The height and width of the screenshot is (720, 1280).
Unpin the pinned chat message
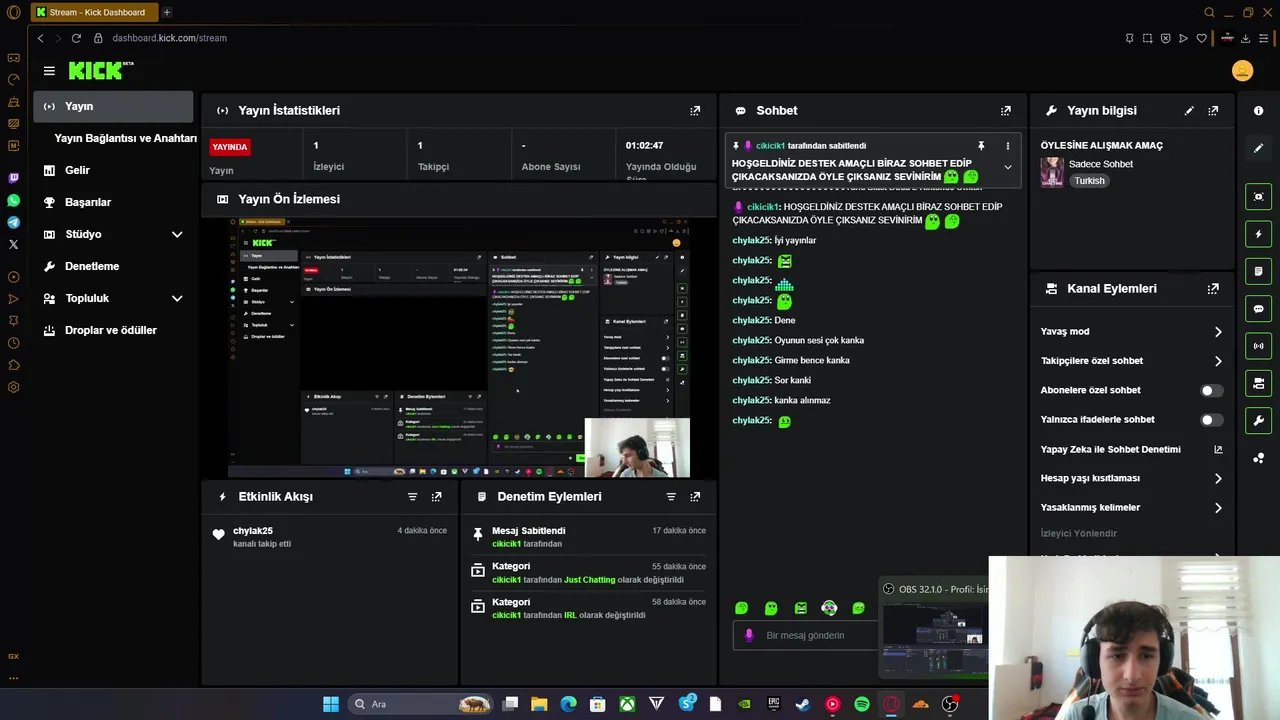981,146
